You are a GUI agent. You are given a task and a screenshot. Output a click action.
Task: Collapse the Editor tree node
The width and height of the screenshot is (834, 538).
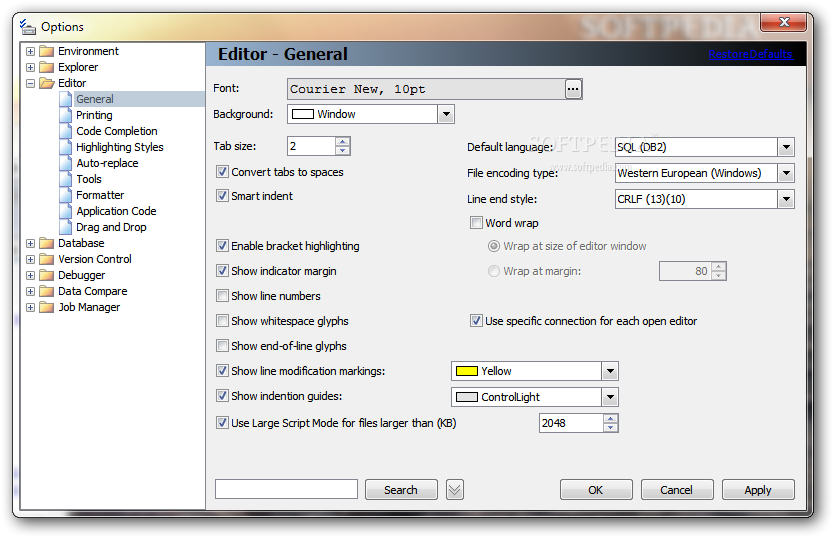[x=30, y=84]
